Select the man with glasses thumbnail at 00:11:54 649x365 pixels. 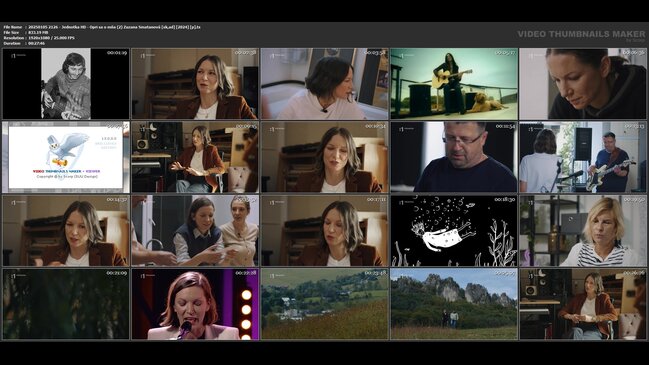click(x=454, y=157)
